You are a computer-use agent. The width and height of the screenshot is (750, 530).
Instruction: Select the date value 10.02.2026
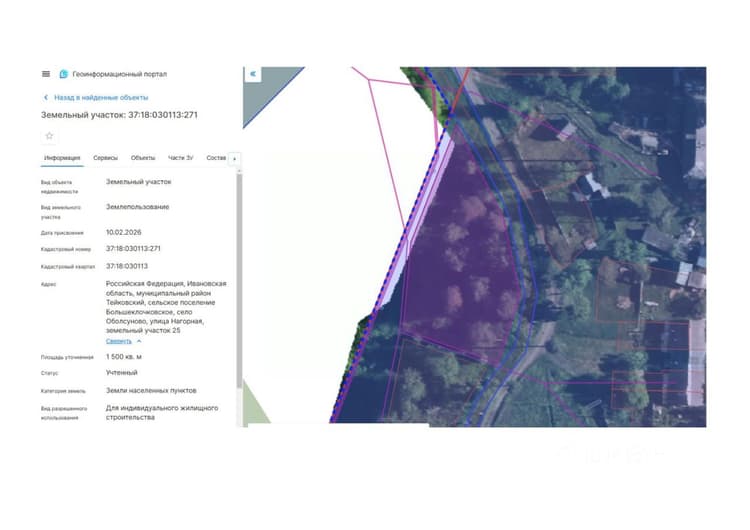point(123,232)
